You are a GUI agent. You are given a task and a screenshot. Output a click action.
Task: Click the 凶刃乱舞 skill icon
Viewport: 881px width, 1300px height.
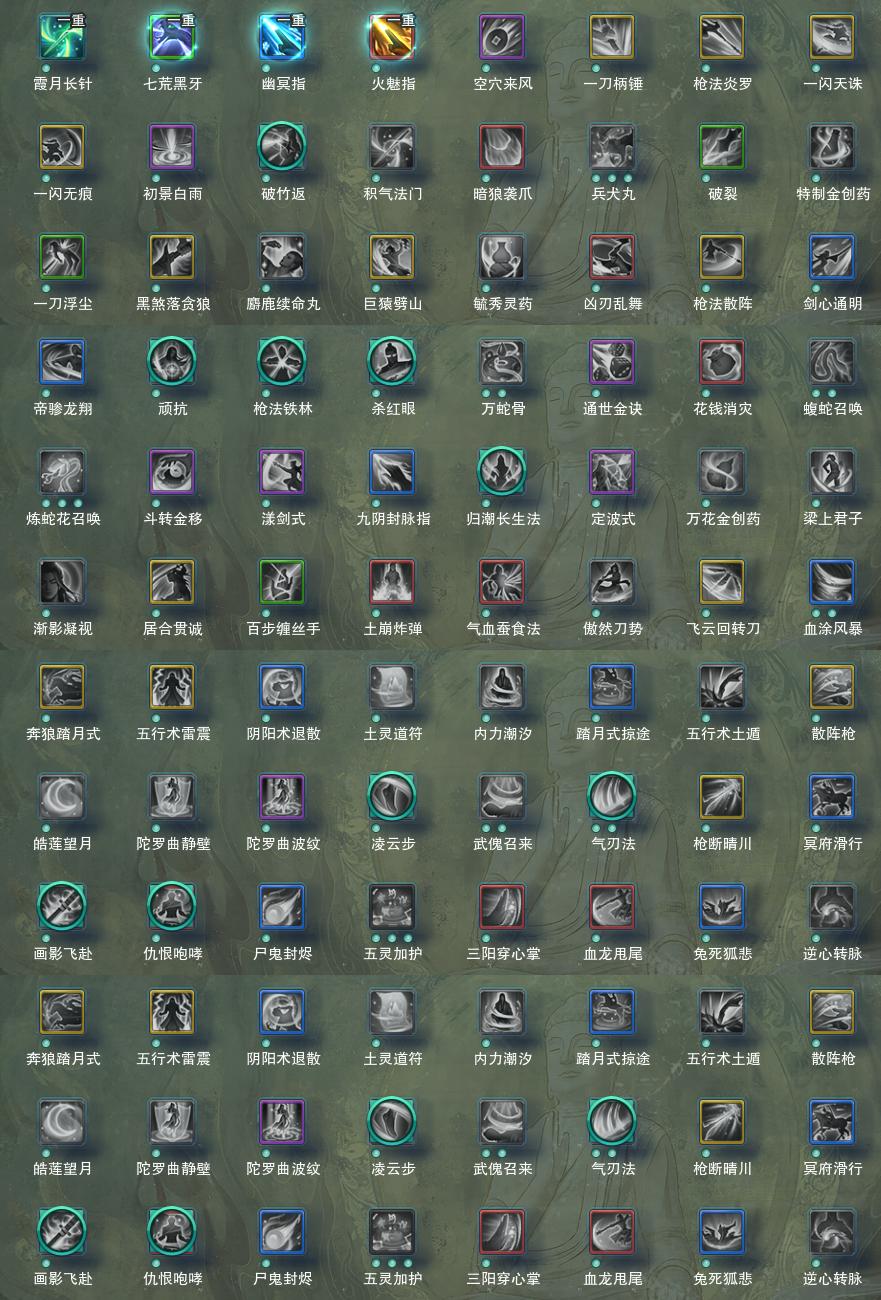(612, 257)
